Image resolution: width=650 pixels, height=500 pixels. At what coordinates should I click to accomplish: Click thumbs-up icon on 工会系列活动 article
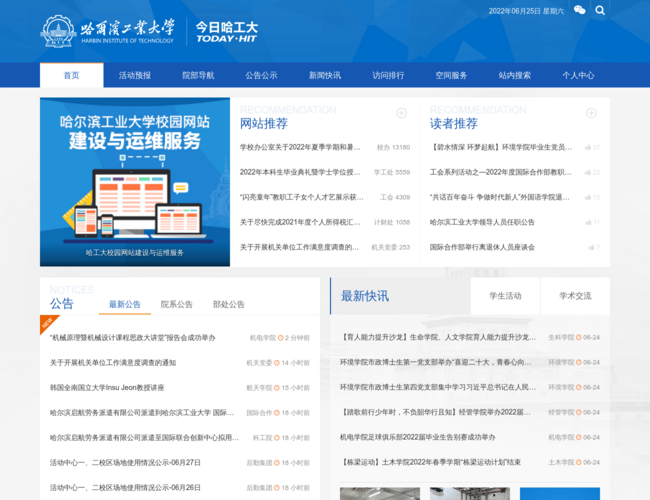pos(589,172)
